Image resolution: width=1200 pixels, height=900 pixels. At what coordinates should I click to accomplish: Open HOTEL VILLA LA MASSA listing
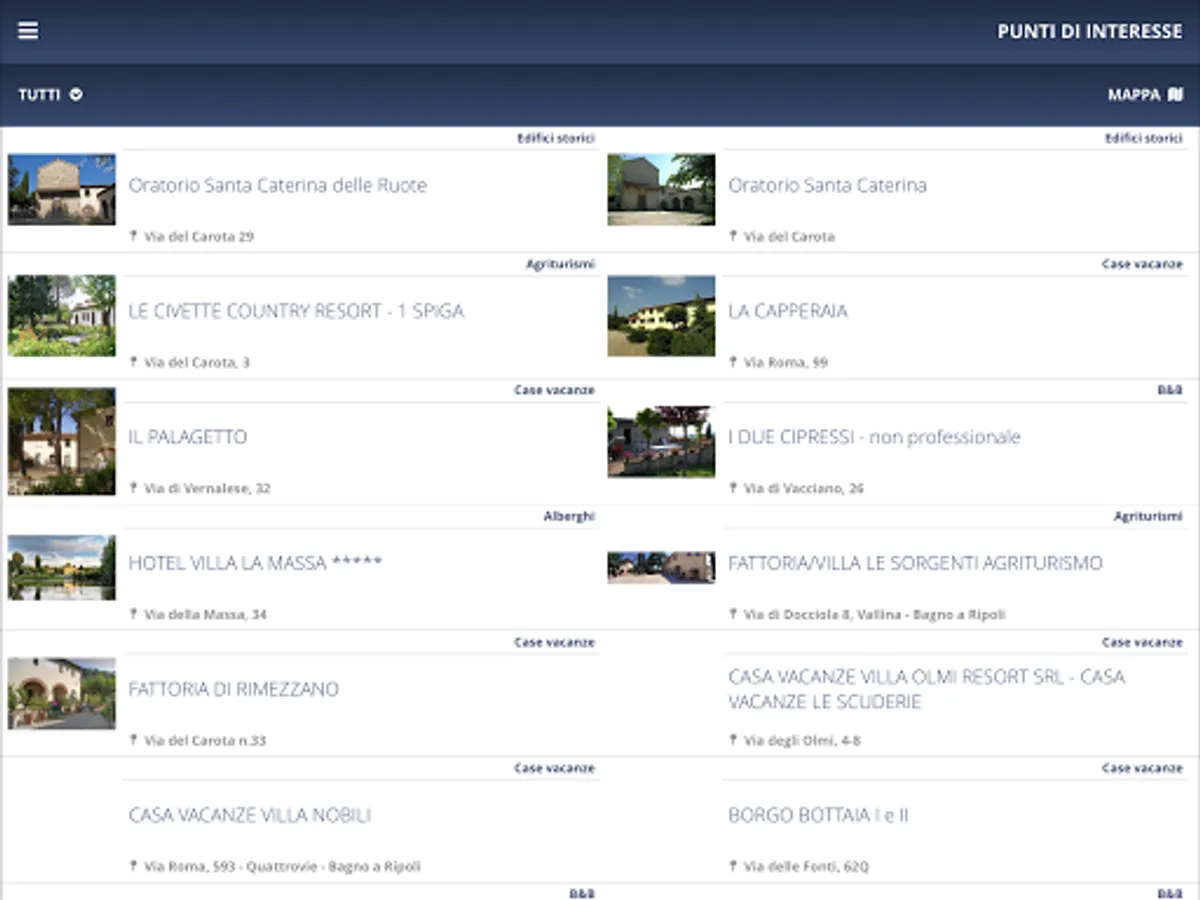256,563
